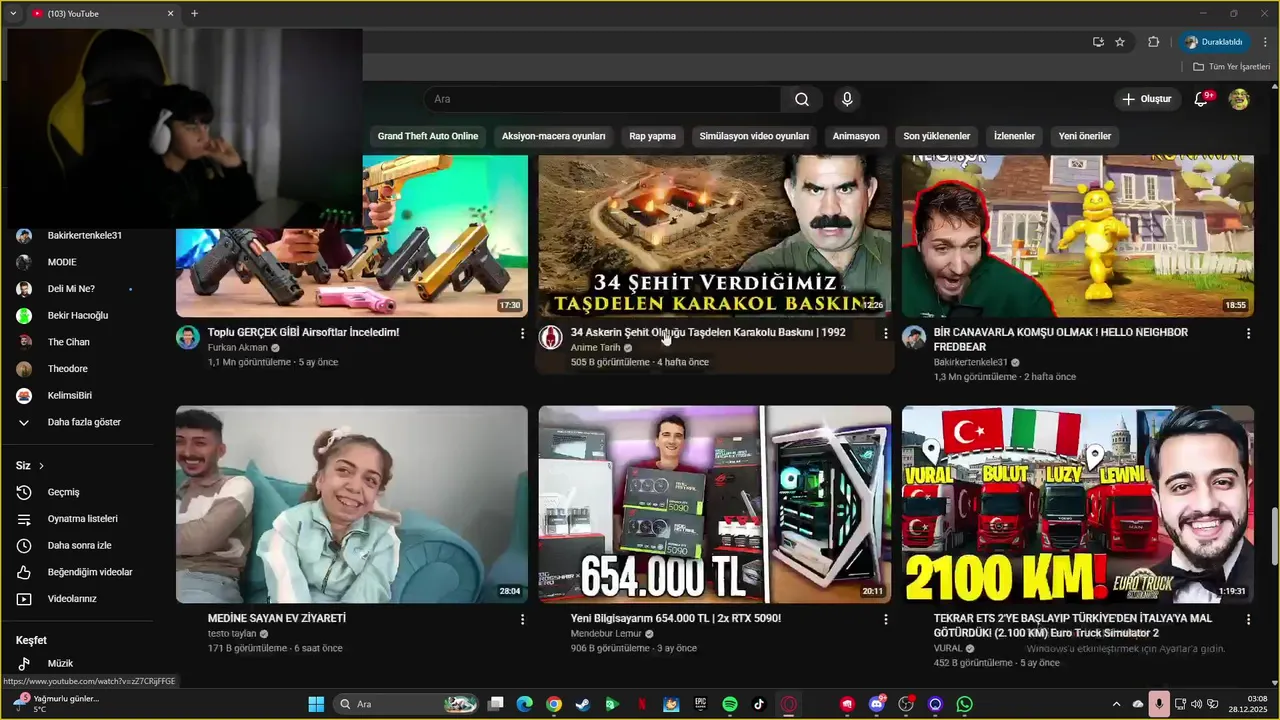This screenshot has width=1280, height=720.
Task: Click the YouTube search input field
Action: (x=603, y=99)
